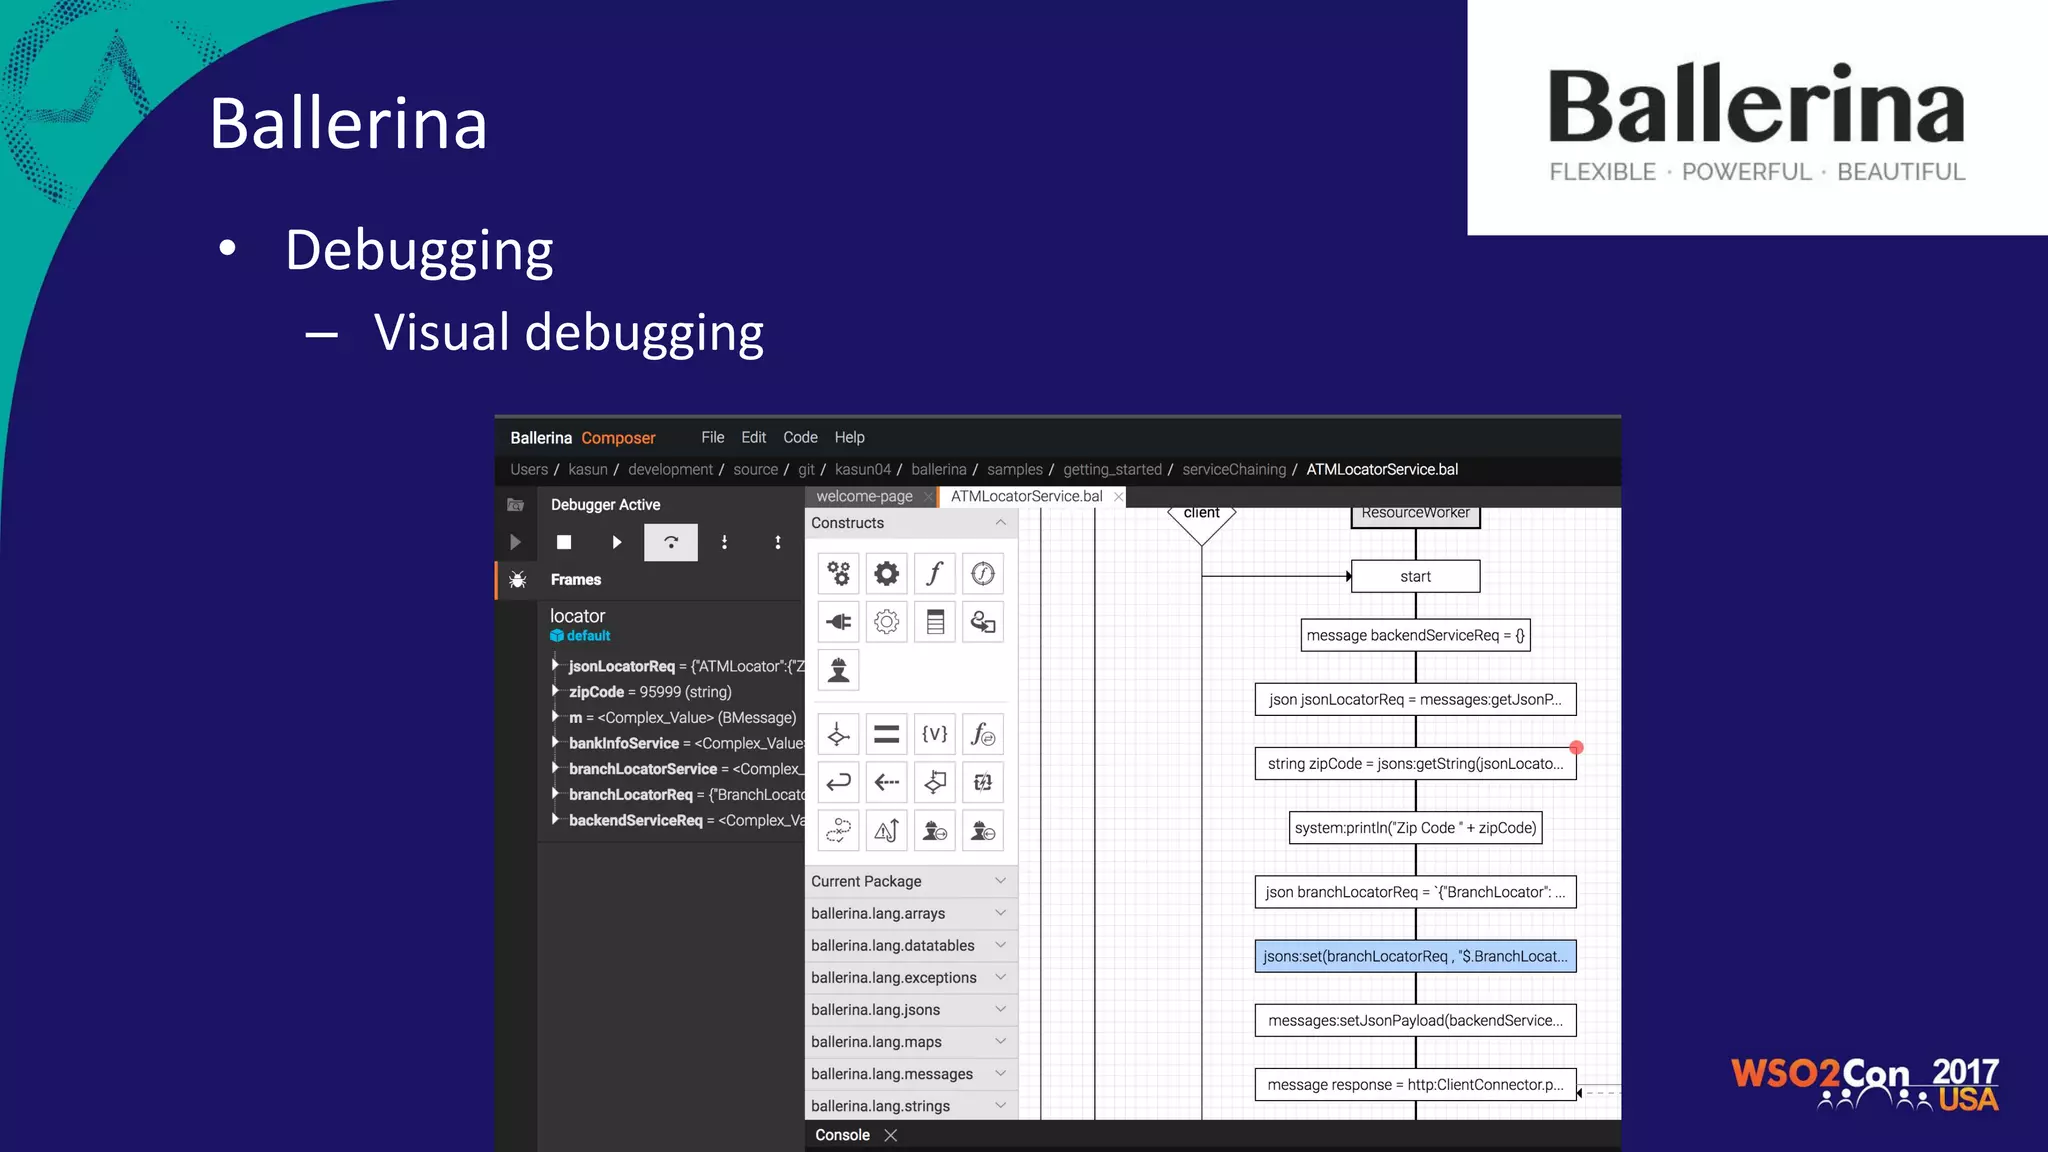Open the Edit menu
This screenshot has height=1152, width=2048.
754,437
